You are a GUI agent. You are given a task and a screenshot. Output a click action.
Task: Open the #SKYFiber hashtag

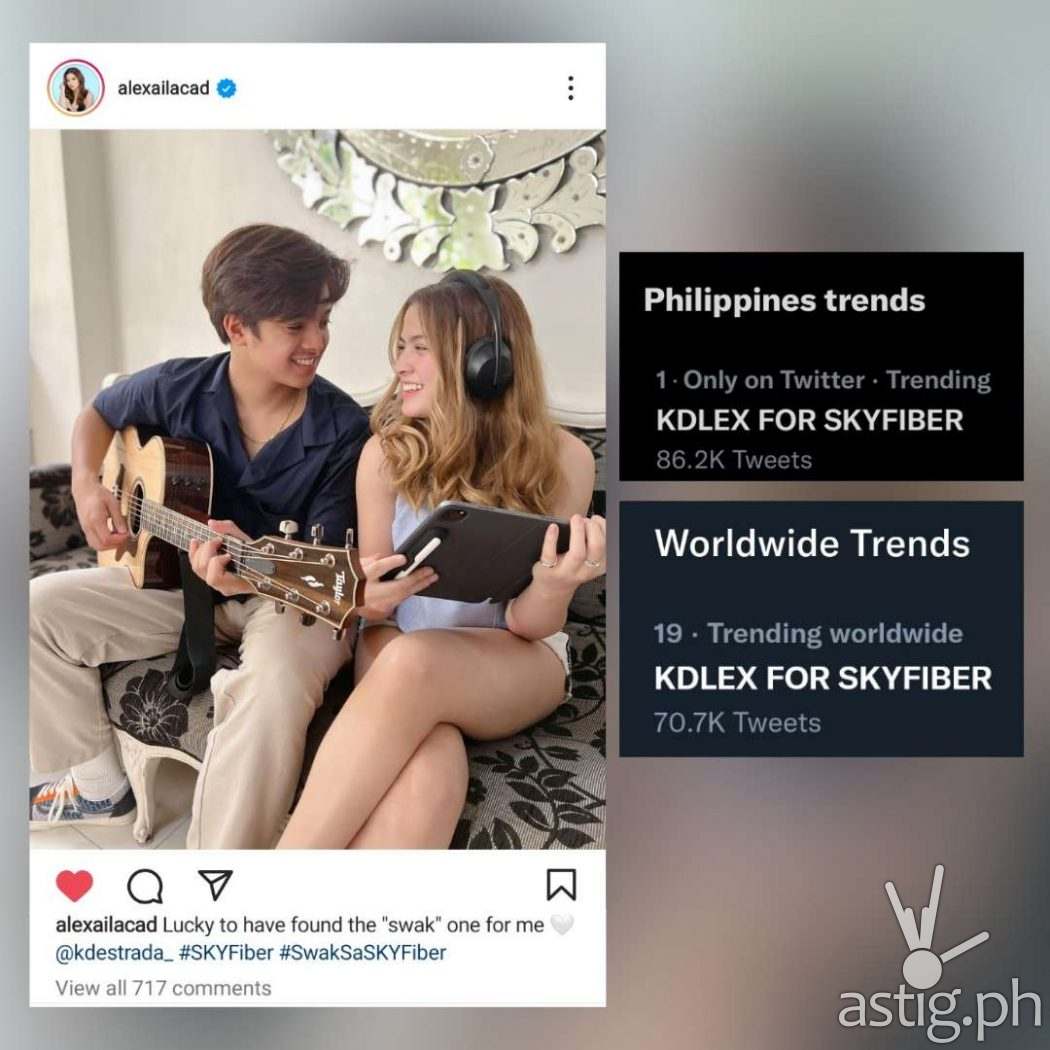[226, 953]
